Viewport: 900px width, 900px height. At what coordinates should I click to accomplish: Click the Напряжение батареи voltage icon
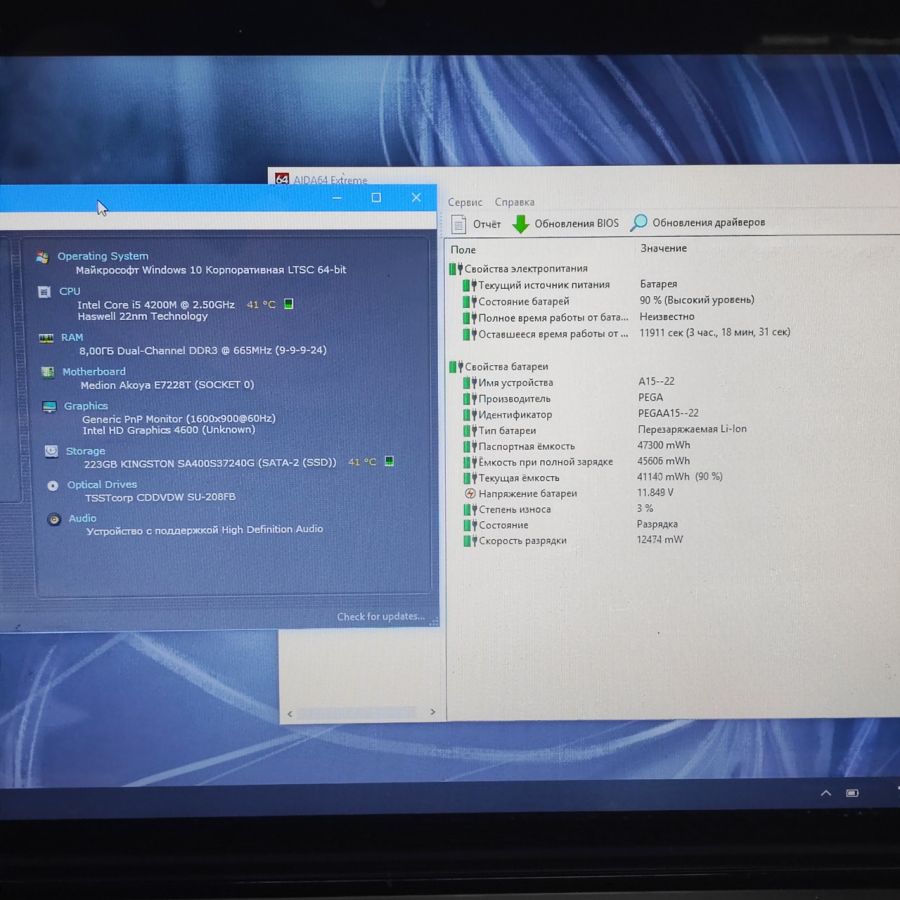coord(470,493)
